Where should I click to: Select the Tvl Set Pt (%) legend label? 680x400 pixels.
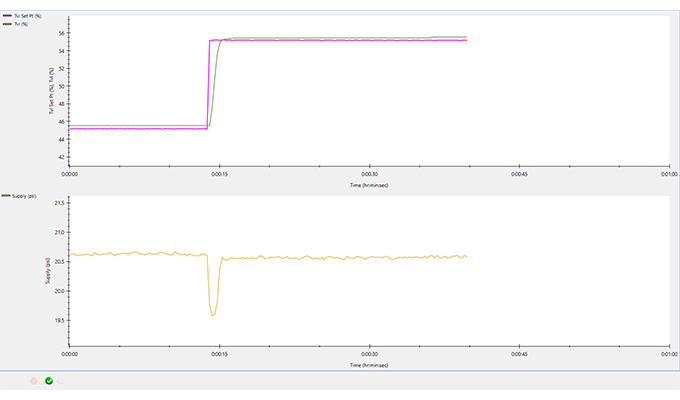pos(27,17)
